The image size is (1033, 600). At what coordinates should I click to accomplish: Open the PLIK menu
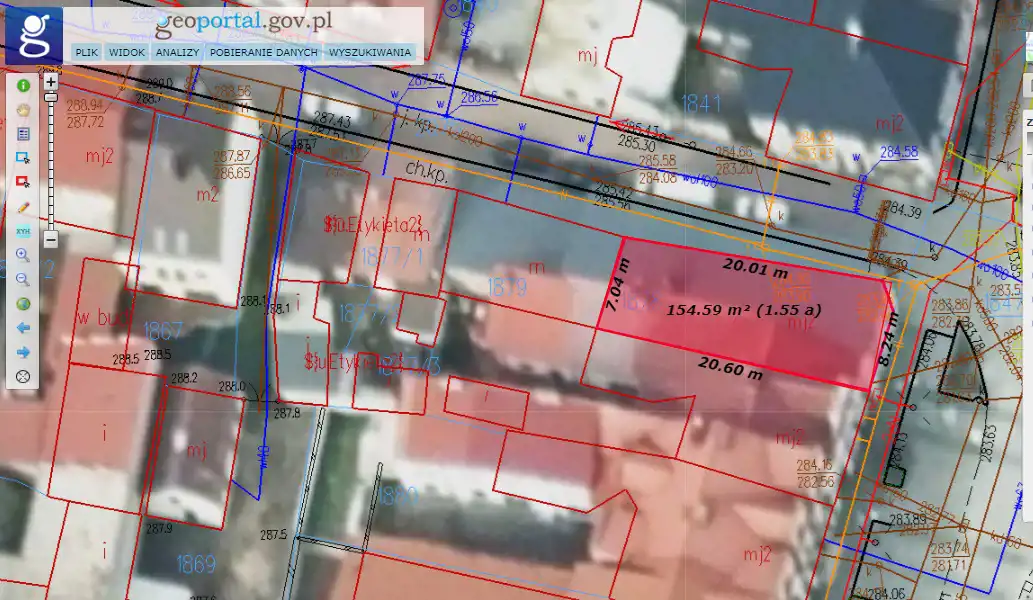[x=86, y=52]
